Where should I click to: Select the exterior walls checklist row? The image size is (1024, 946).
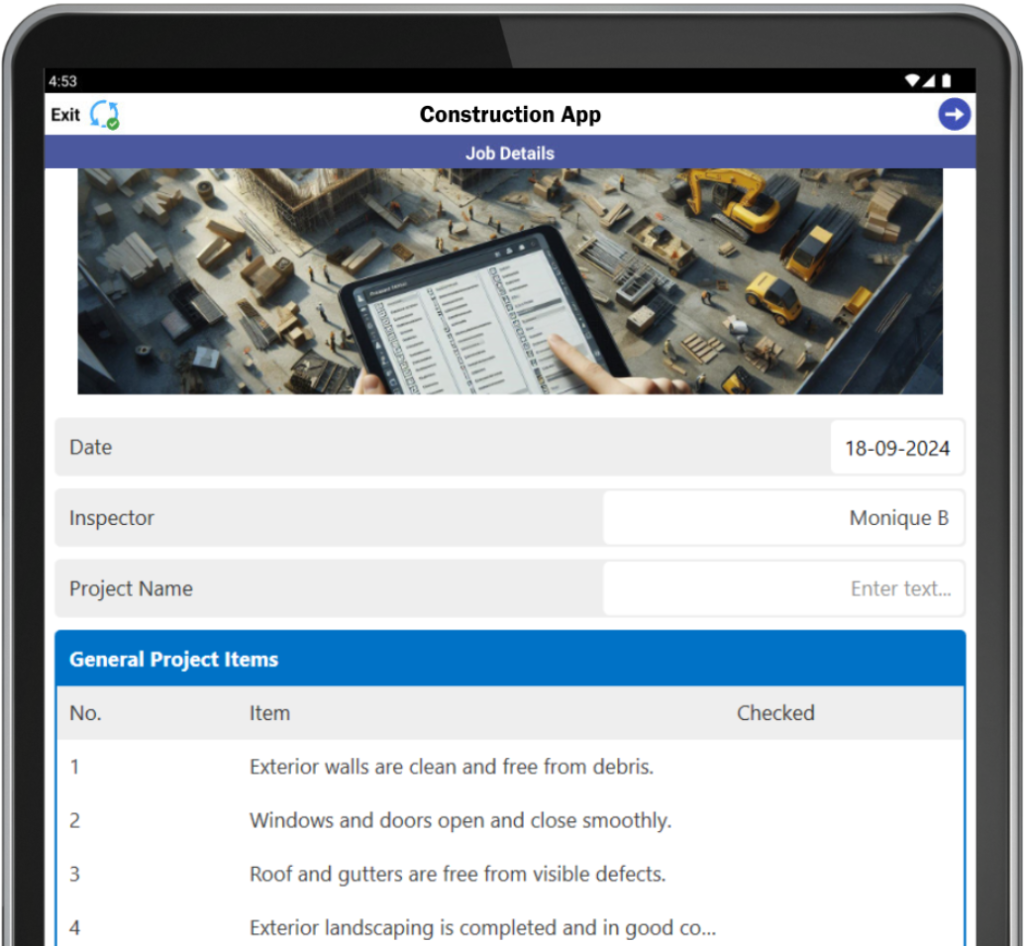[x=450, y=767]
